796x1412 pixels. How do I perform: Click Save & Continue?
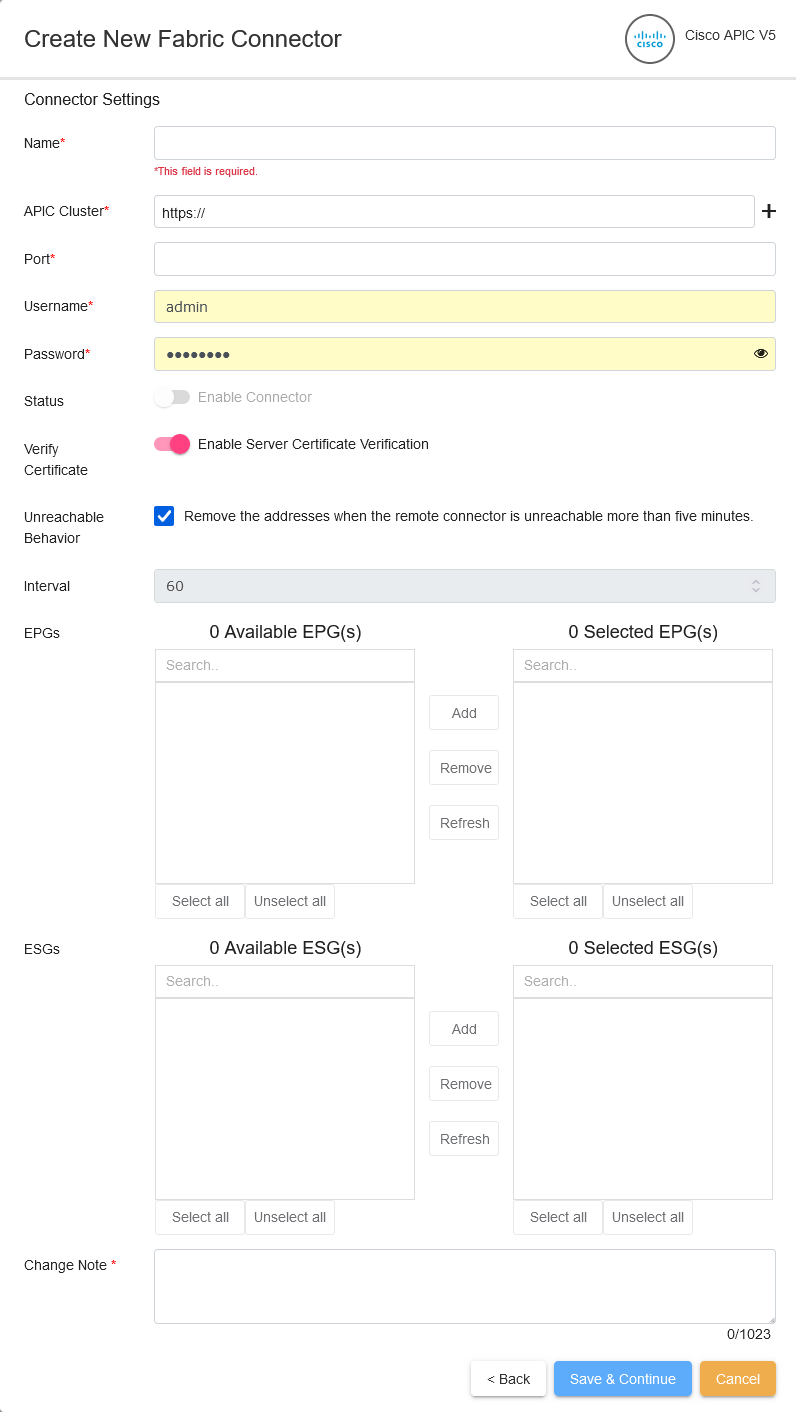[622, 1378]
